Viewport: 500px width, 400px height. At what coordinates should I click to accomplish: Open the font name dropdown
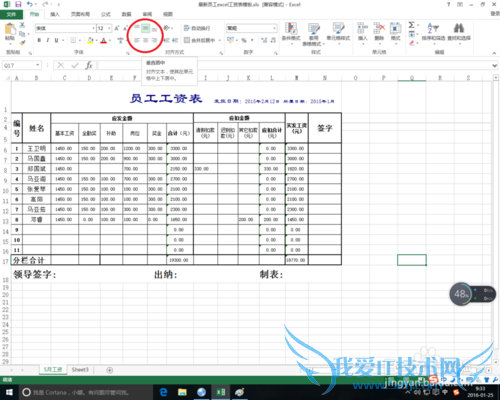[x=93, y=28]
